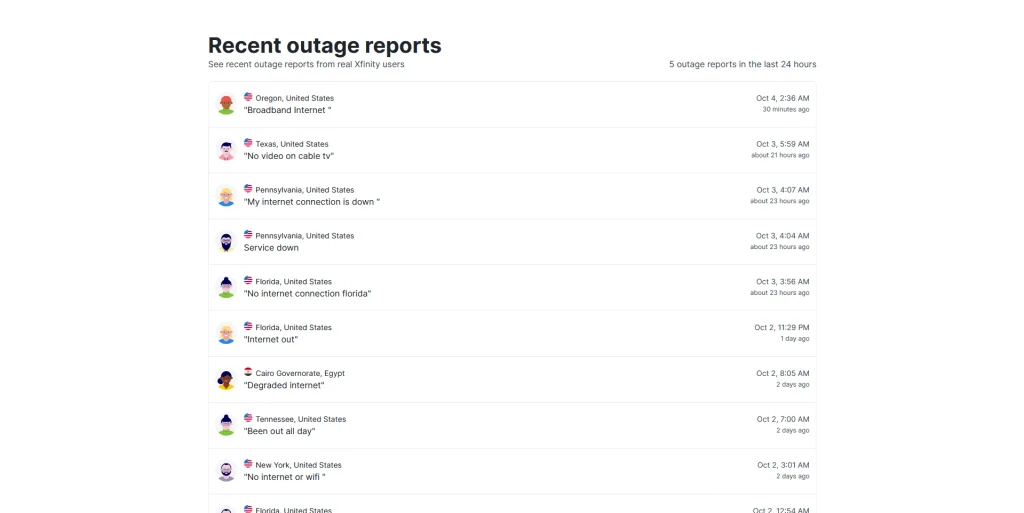
Task: Select the "New York, United States" location text
Action: 298,465
